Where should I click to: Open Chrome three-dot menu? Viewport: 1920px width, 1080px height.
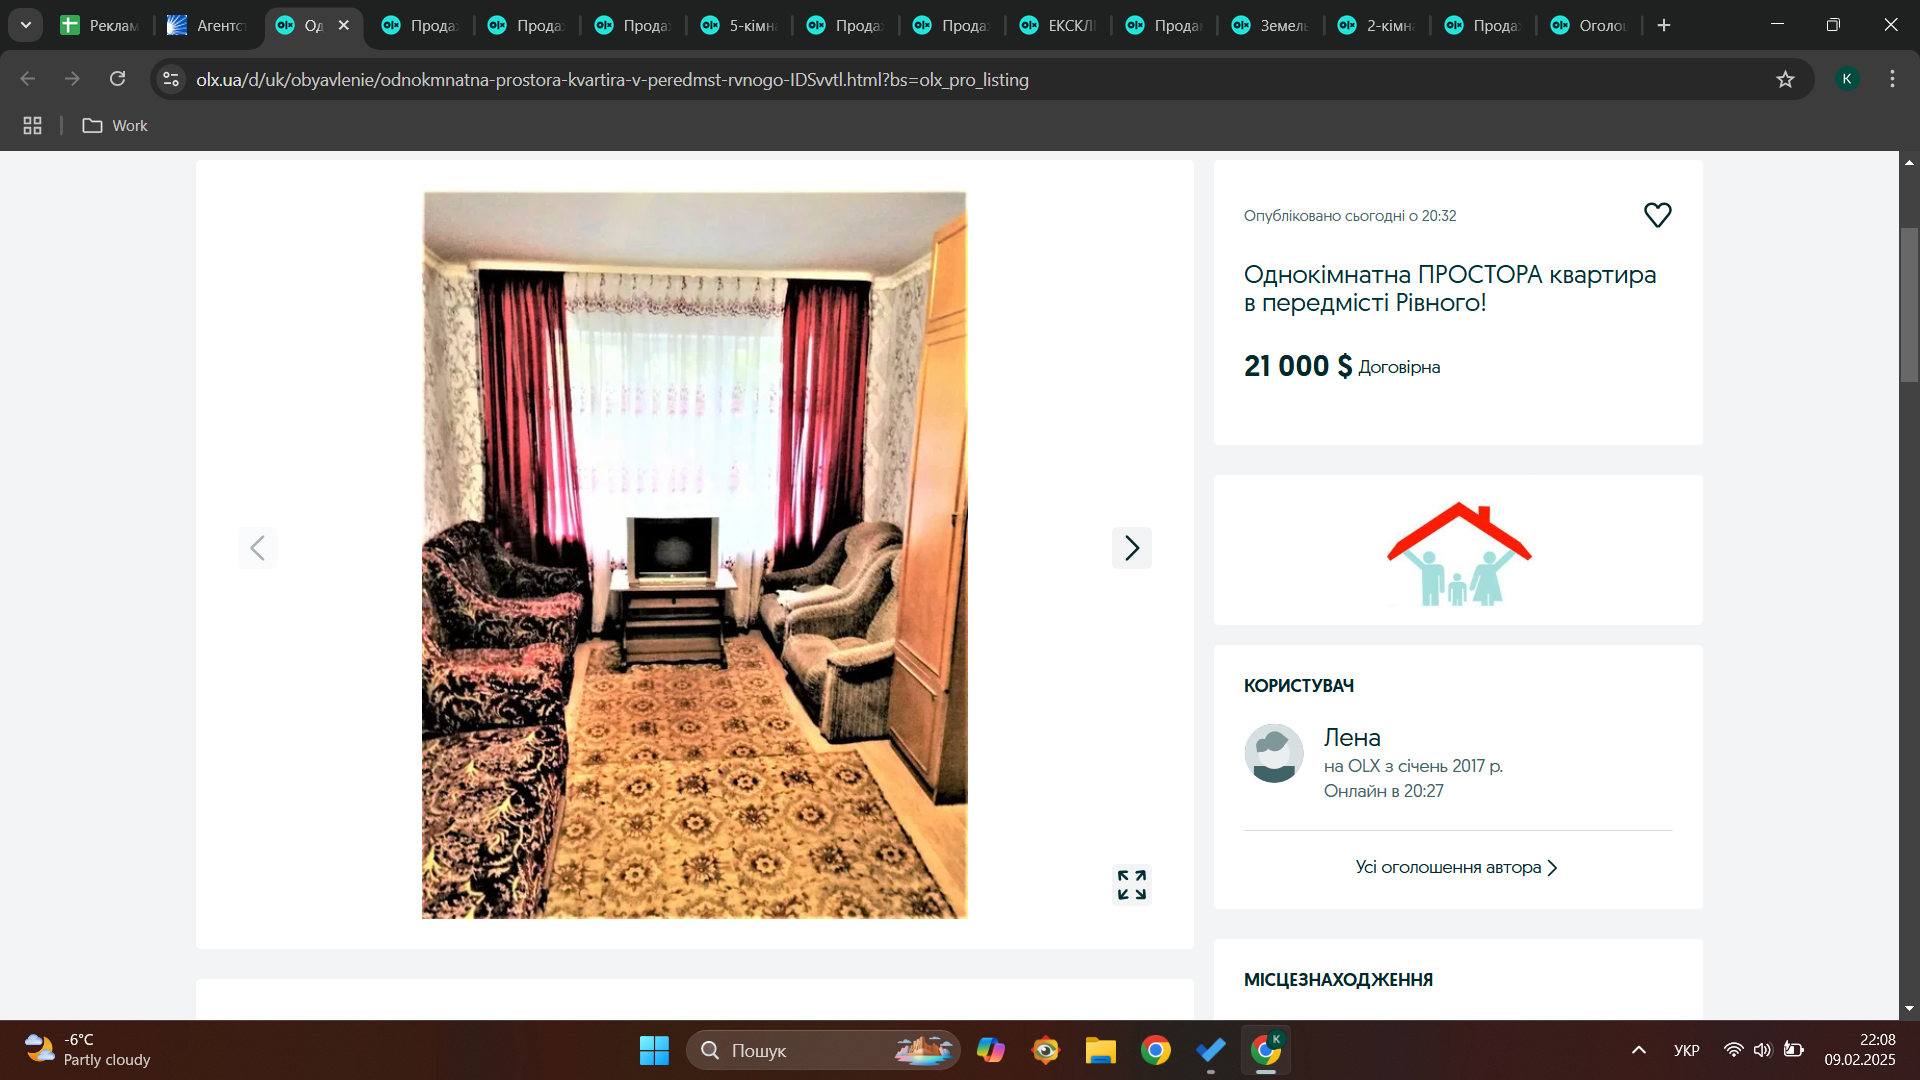1892,79
